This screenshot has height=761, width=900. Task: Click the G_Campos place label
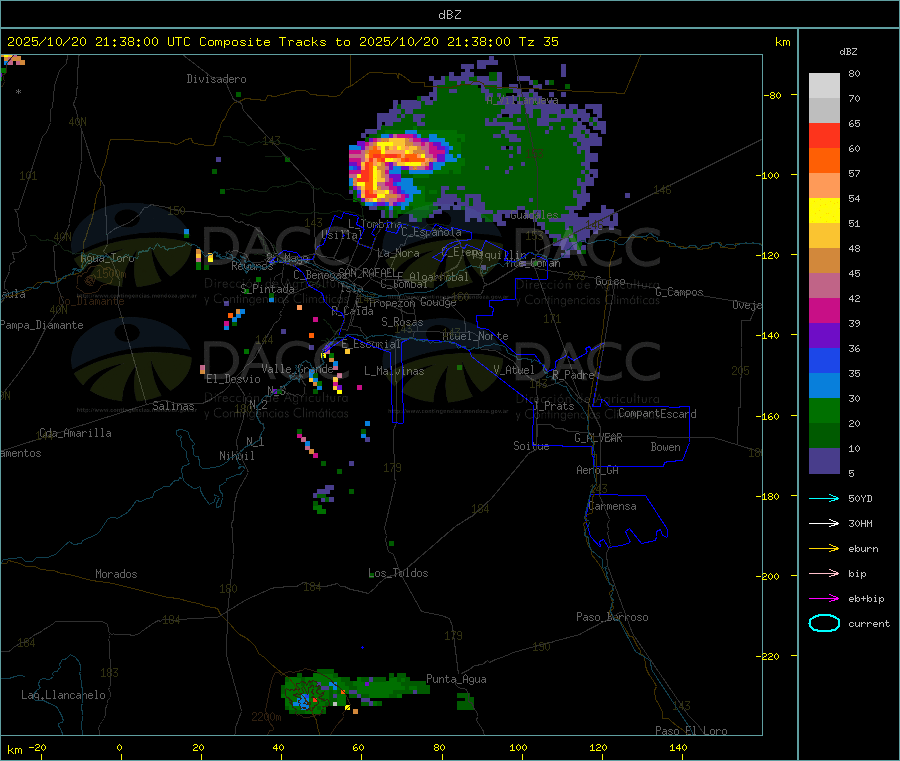680,292
